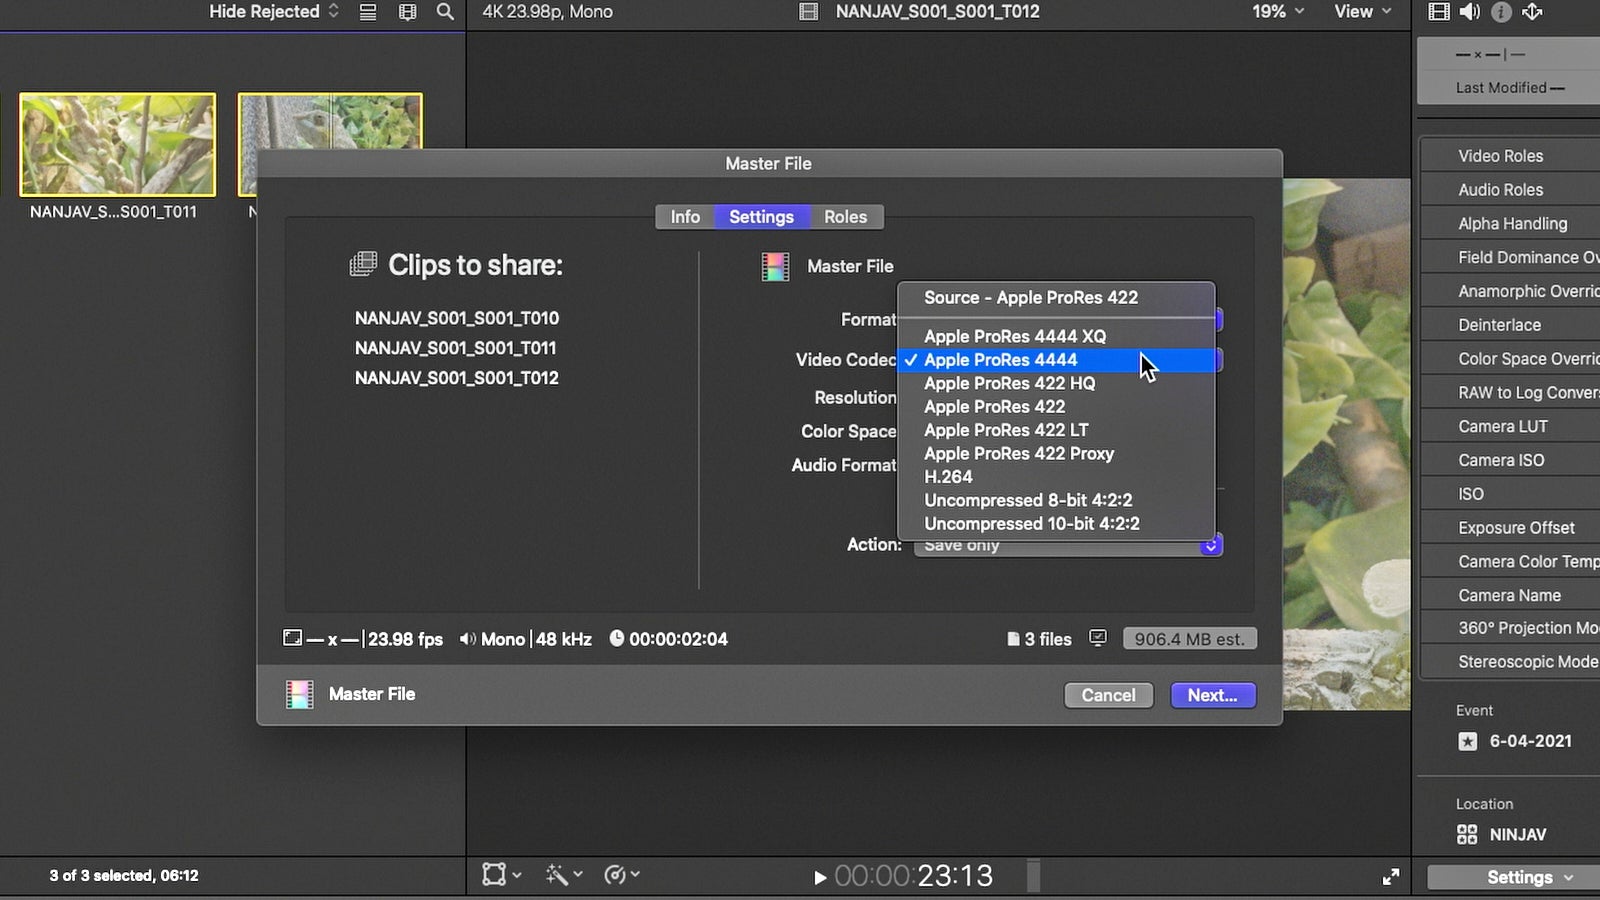The image size is (1600, 900).
Task: Click the Next... button
Action: 1213,695
